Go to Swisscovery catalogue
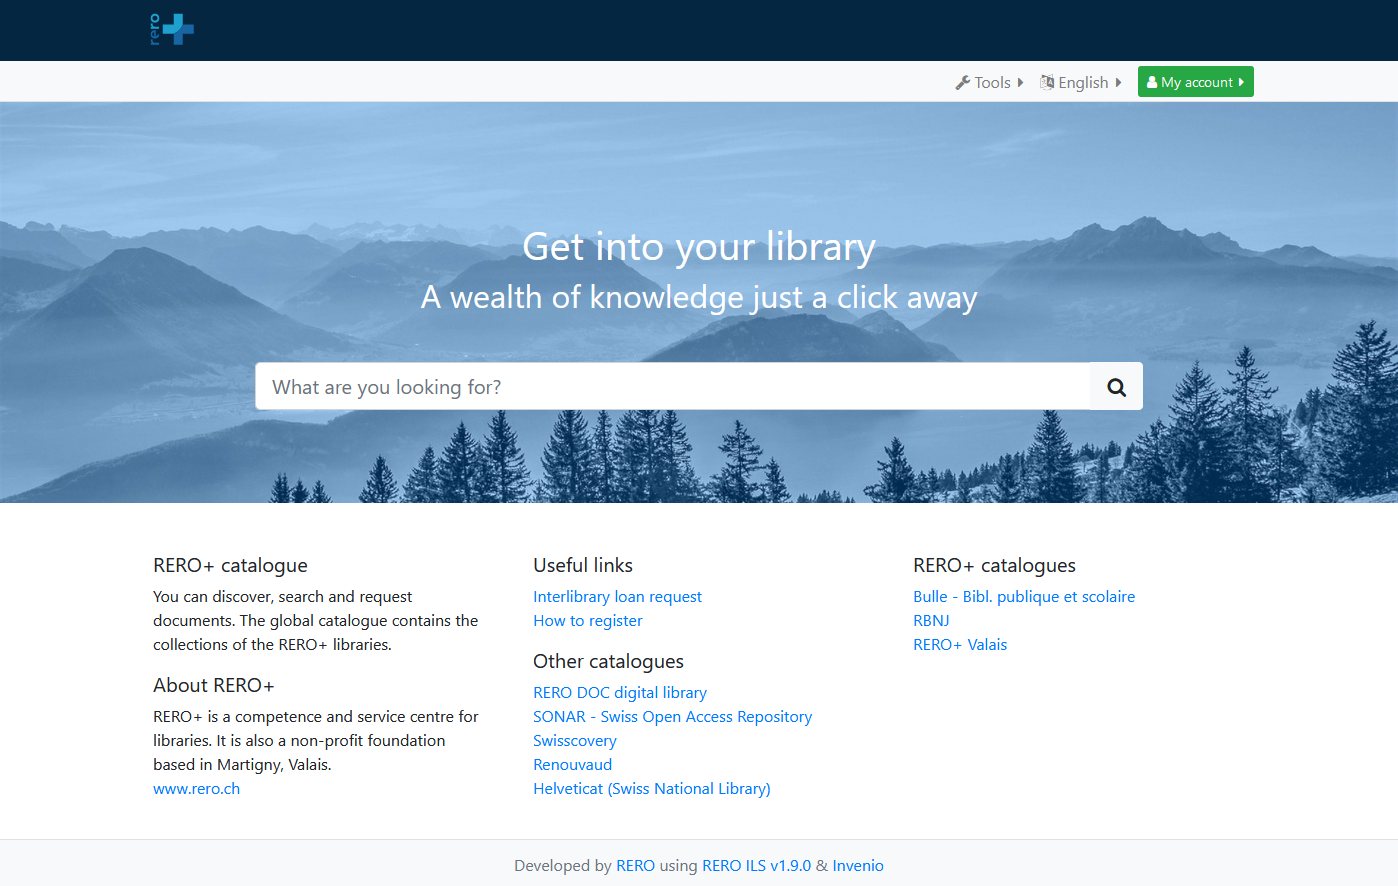 coord(575,741)
